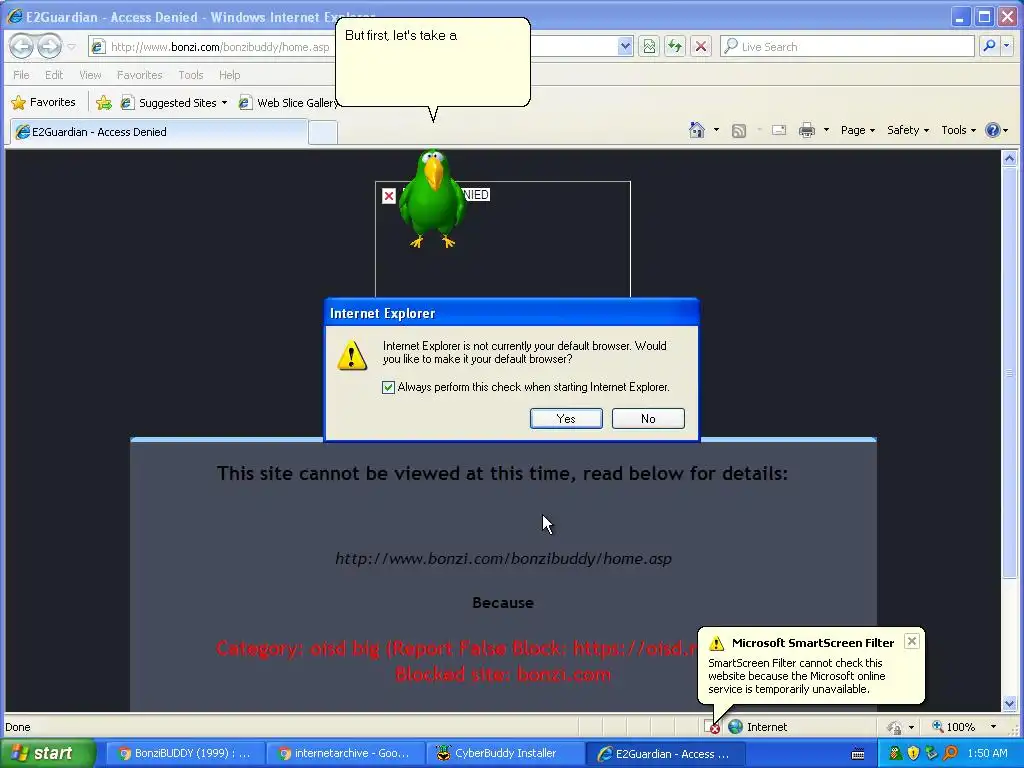
Task: Open the command bar Tools dropdown
Action: click(x=958, y=130)
